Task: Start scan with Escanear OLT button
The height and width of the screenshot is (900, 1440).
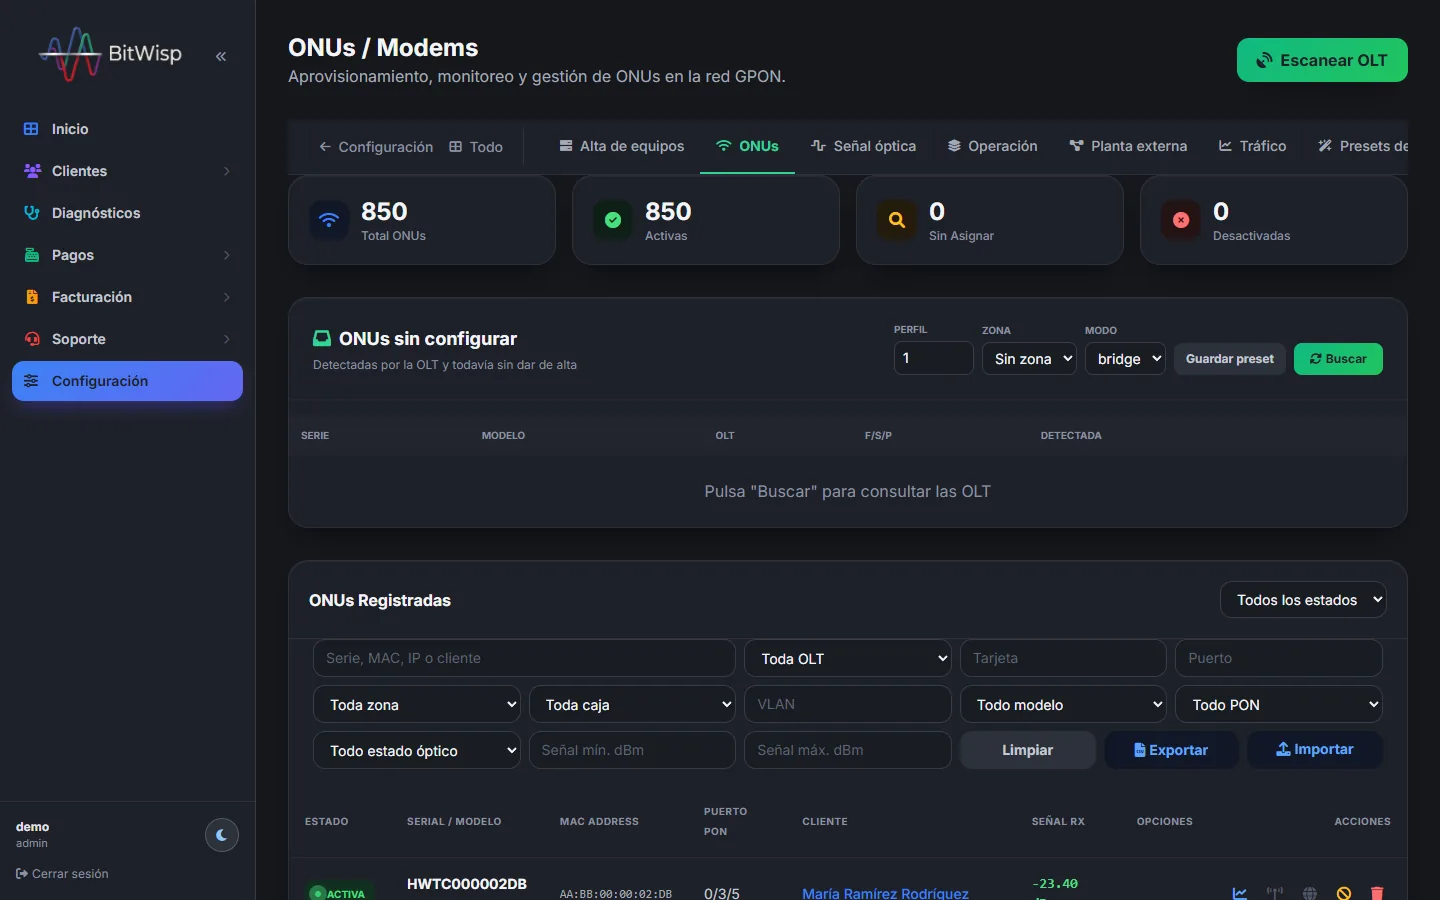Action: click(1322, 60)
